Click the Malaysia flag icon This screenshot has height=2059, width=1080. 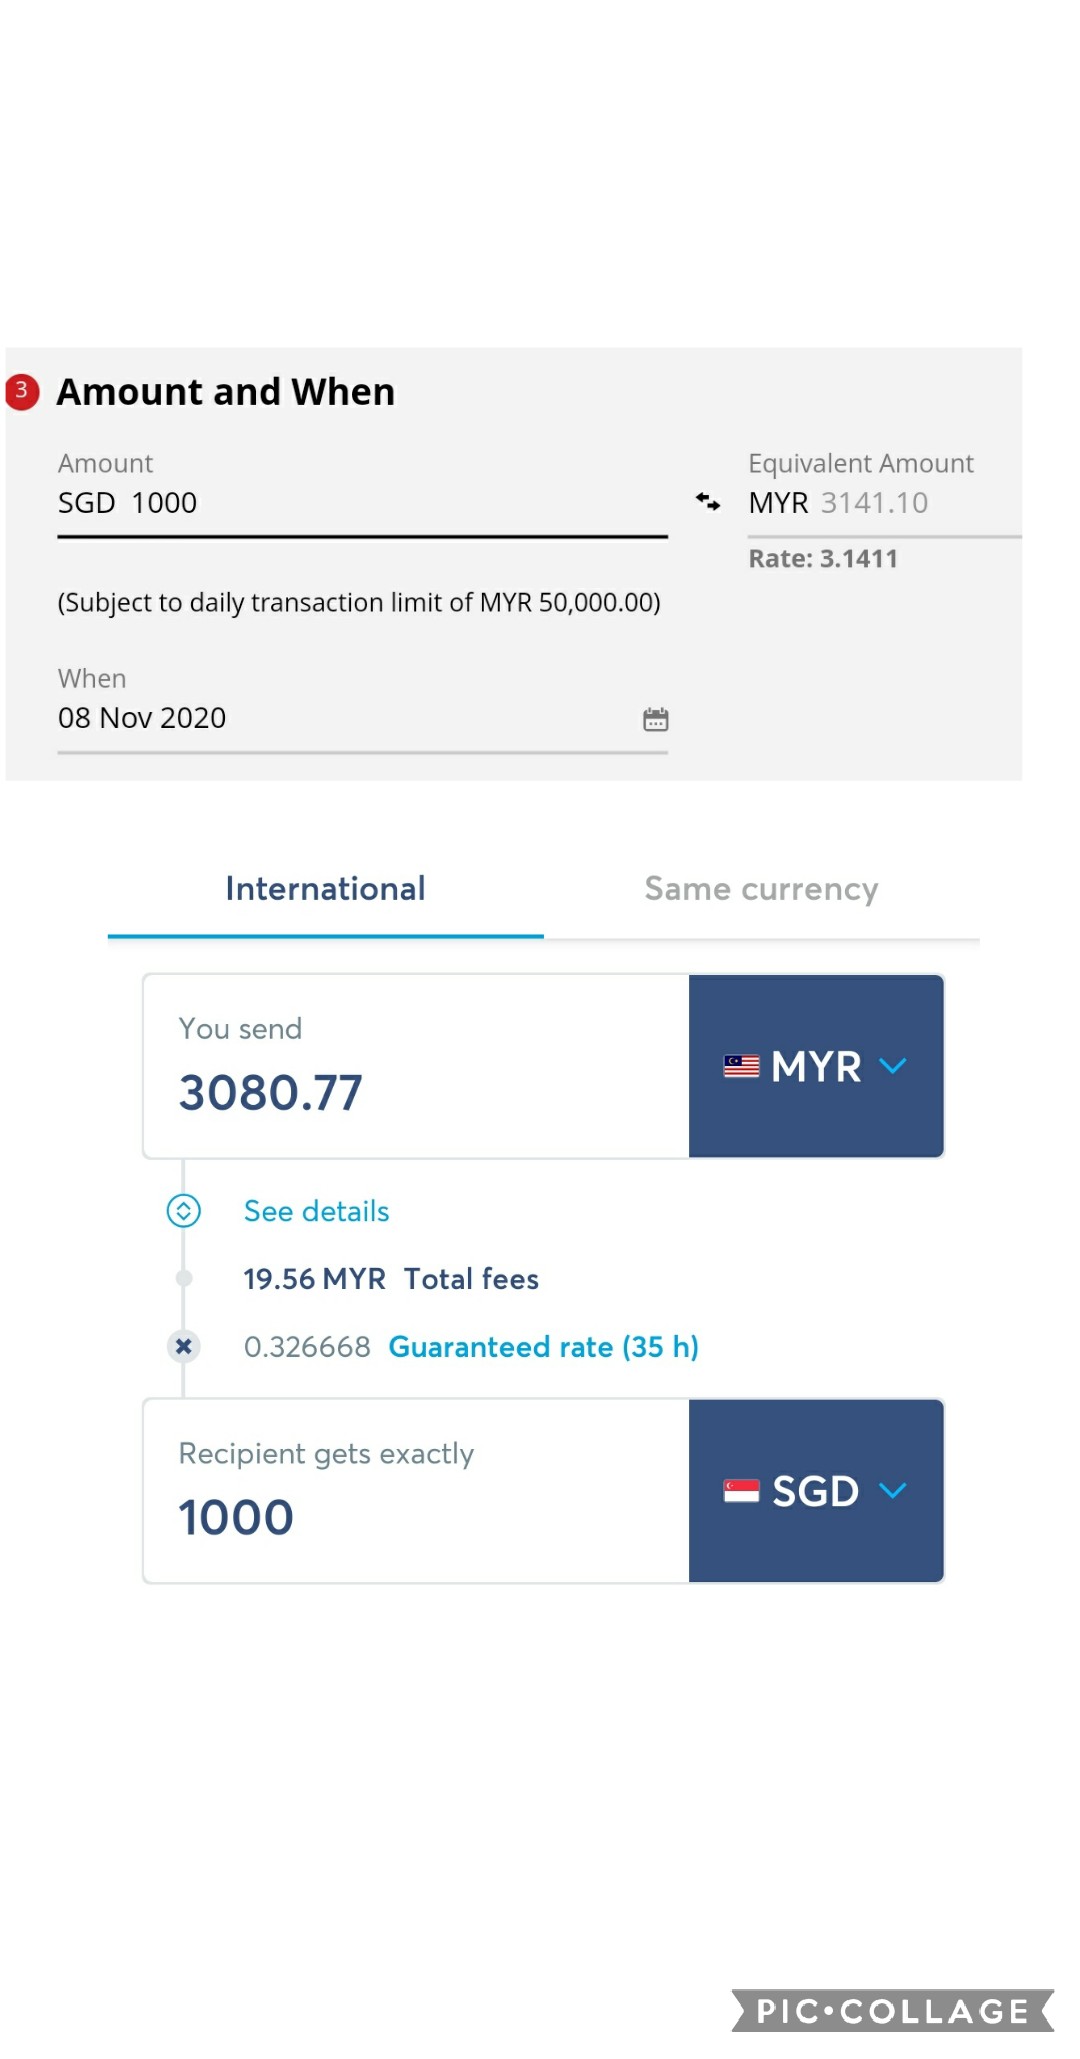(741, 1067)
